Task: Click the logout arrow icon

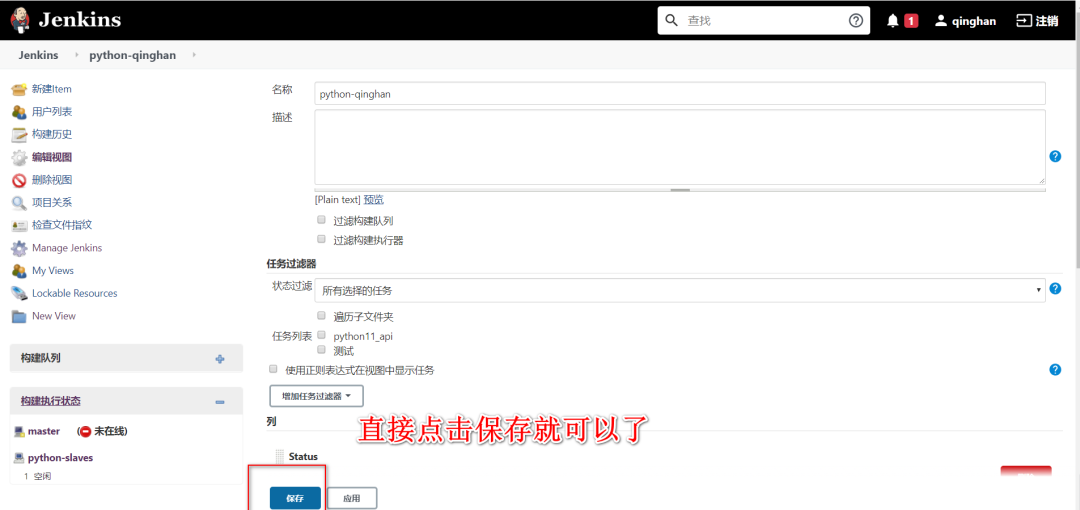Action: coord(1024,21)
